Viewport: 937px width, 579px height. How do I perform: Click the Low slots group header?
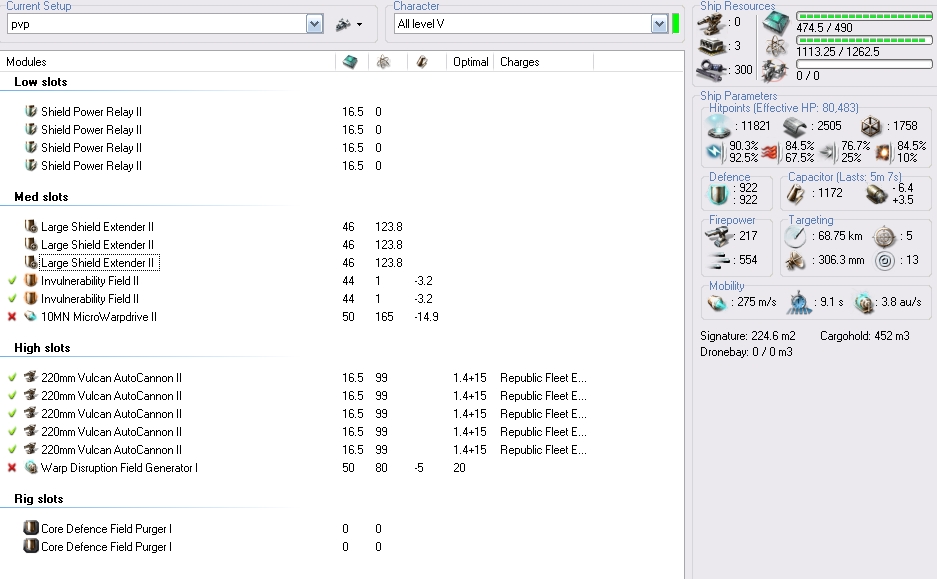[41, 82]
